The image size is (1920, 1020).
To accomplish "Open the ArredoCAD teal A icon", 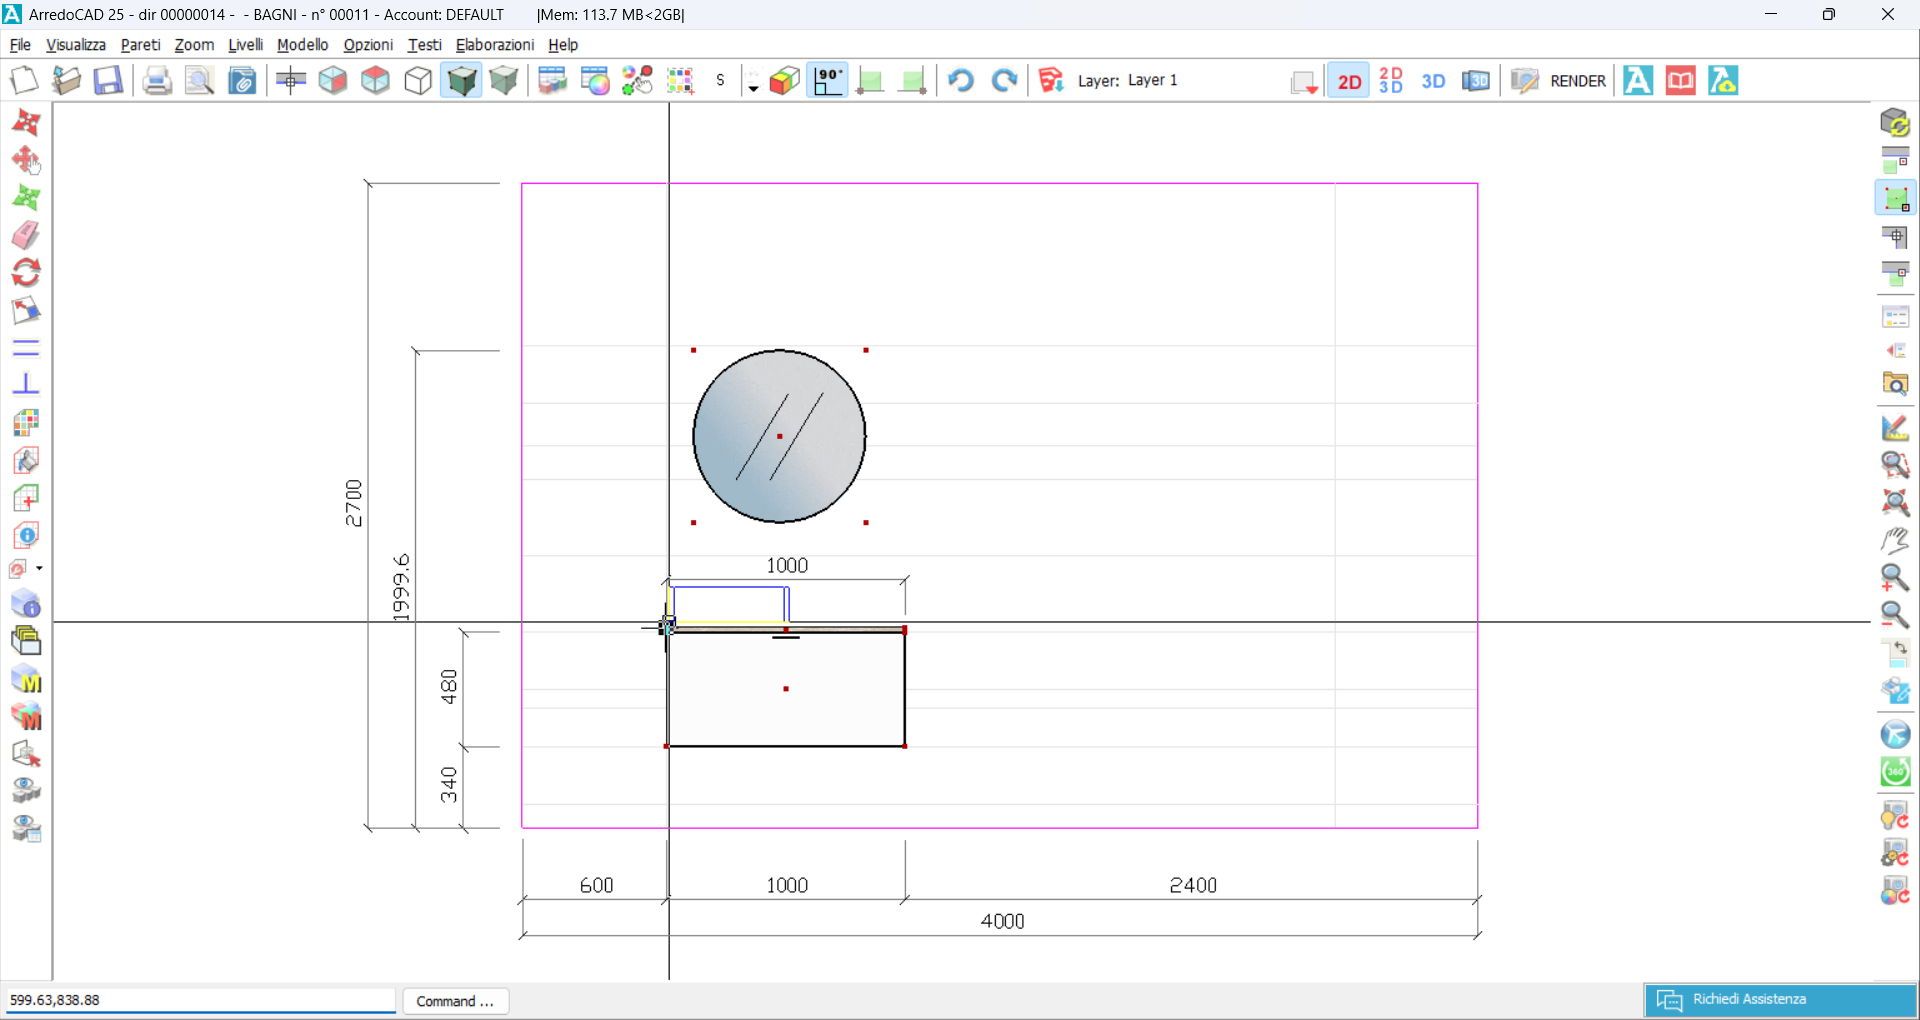I will tap(1638, 80).
